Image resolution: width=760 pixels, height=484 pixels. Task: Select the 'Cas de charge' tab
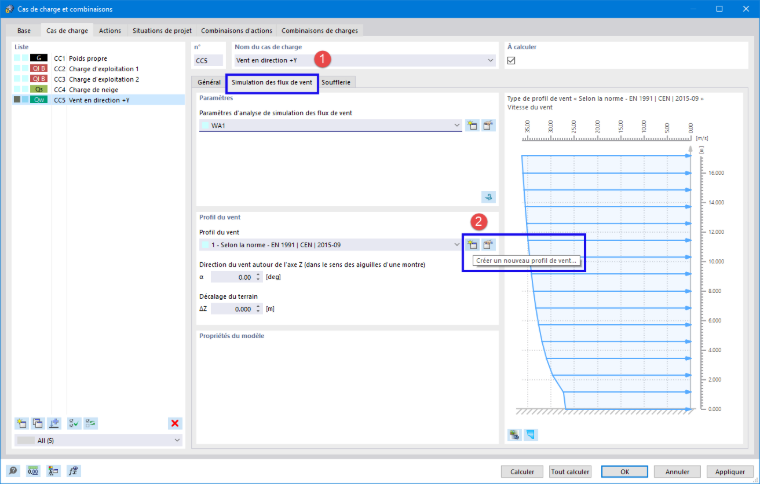[x=67, y=30]
